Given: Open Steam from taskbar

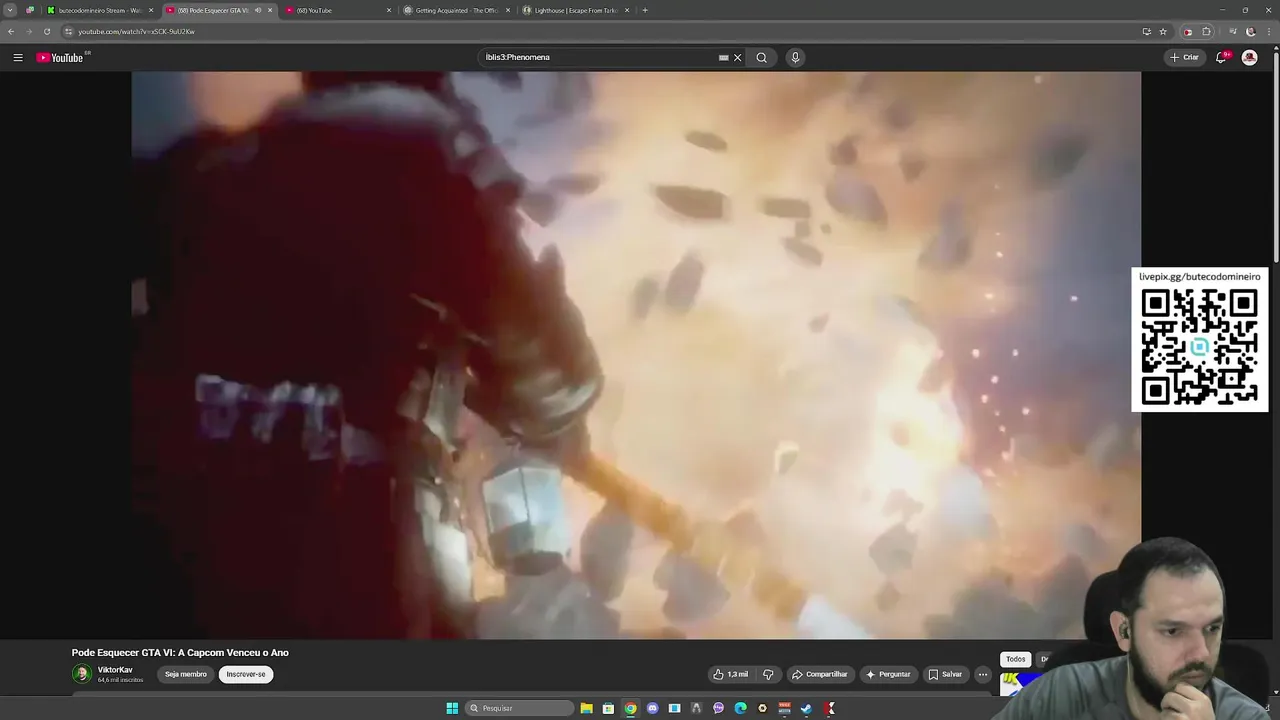Looking at the screenshot, I should (x=806, y=708).
